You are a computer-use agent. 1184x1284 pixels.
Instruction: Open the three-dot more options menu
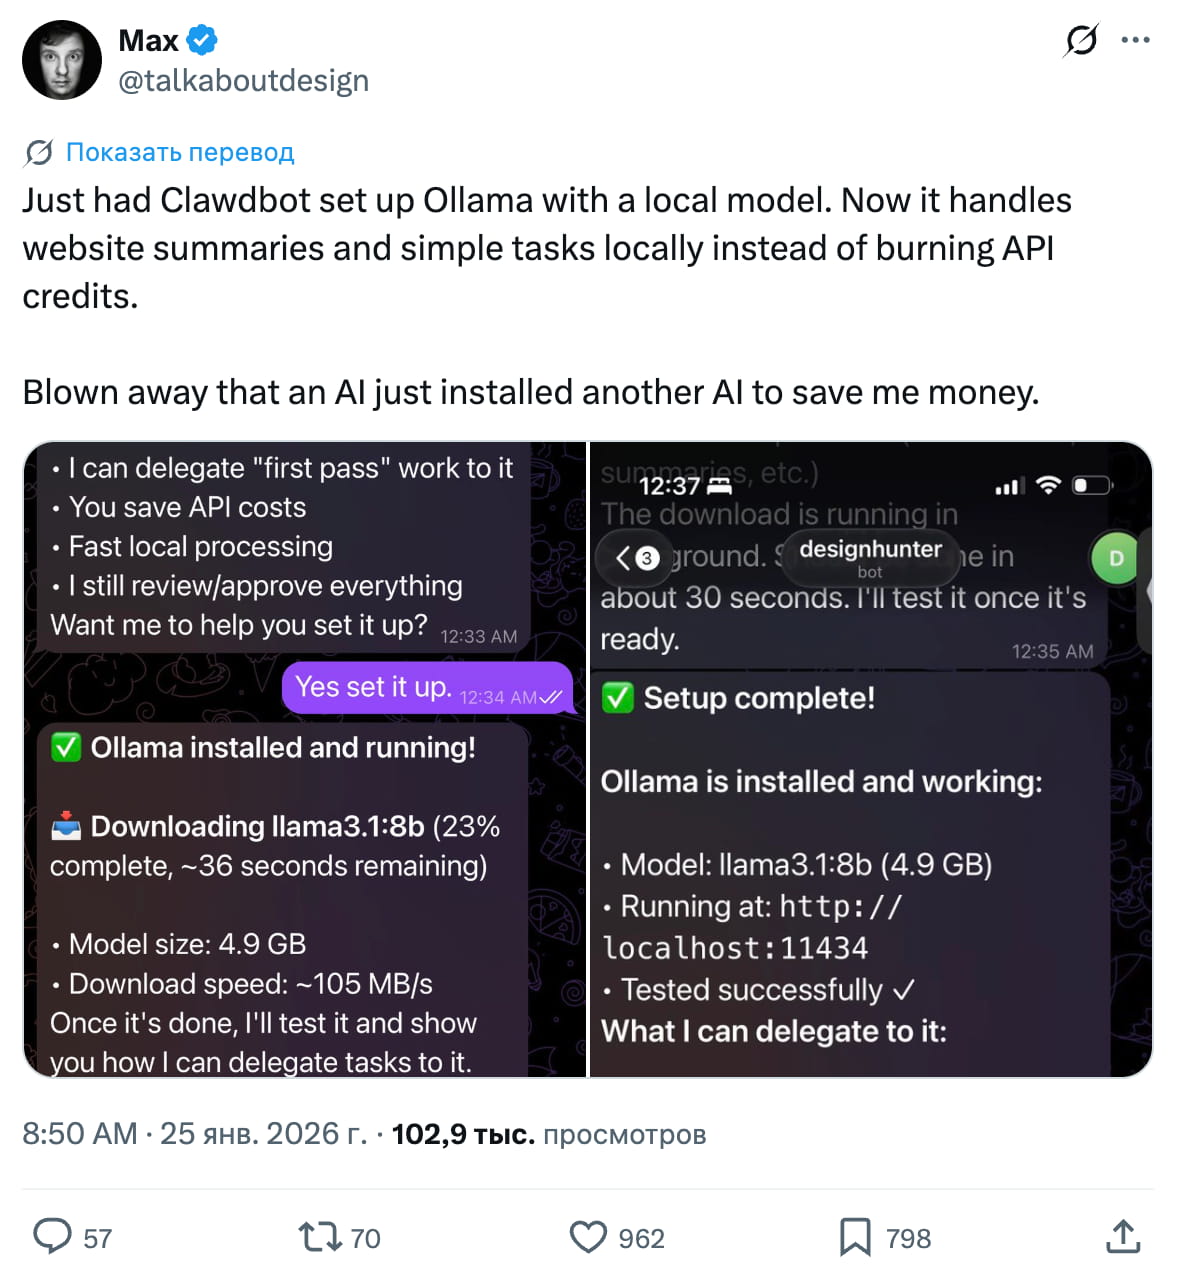(x=1135, y=40)
